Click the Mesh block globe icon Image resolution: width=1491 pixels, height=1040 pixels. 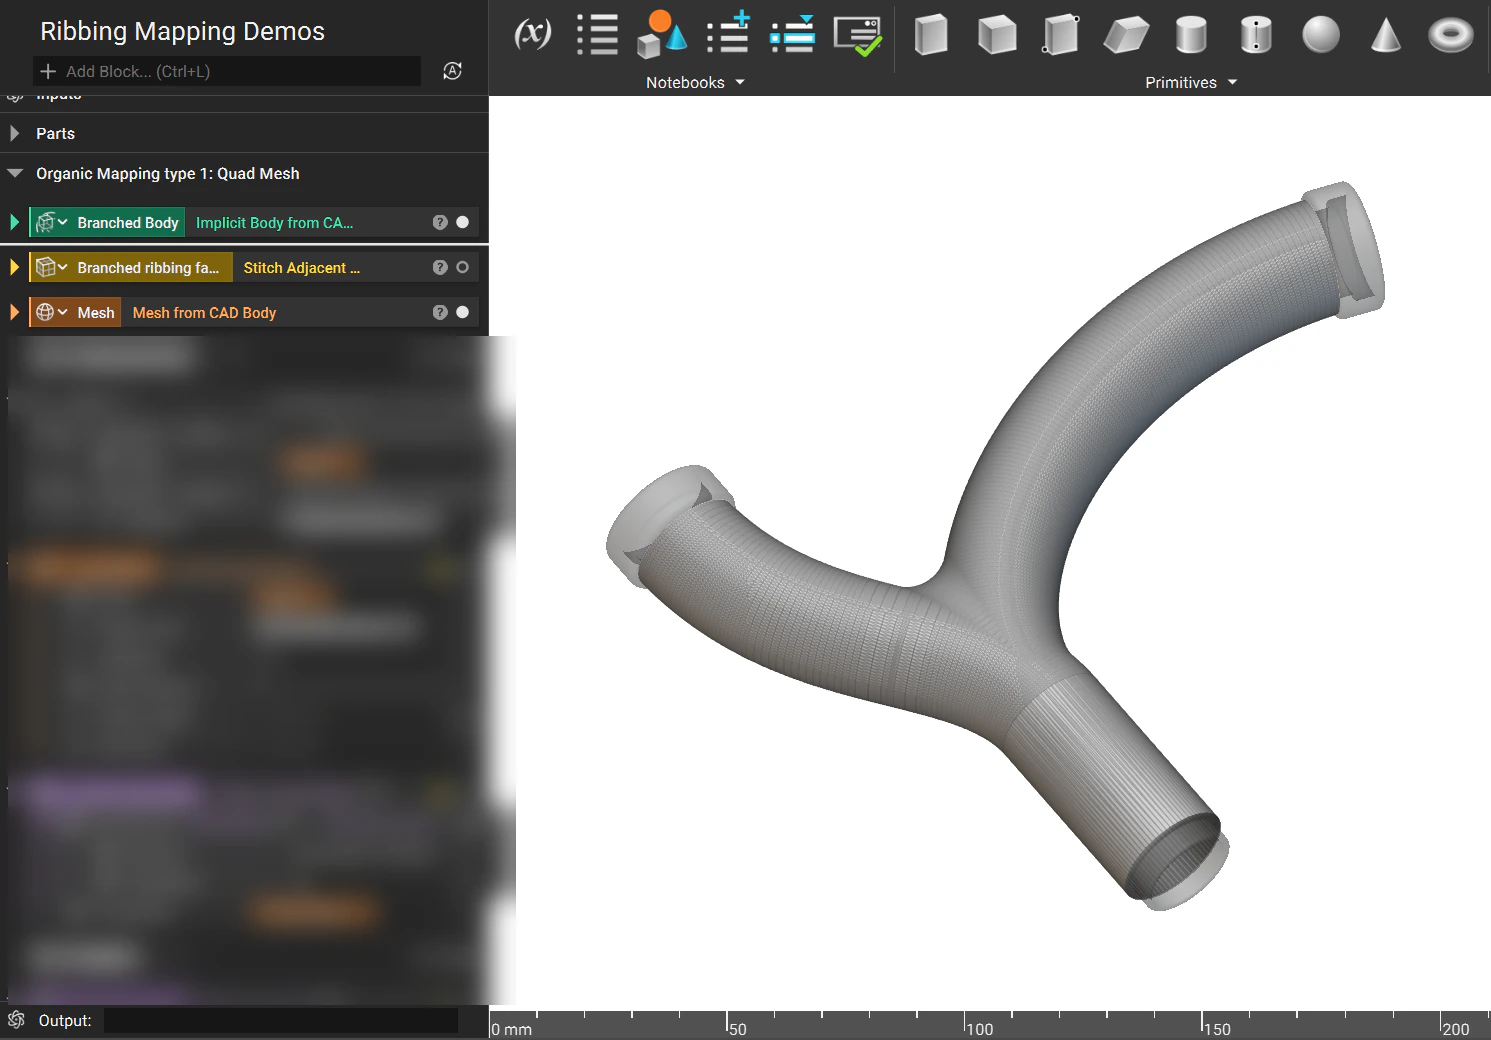click(x=44, y=313)
